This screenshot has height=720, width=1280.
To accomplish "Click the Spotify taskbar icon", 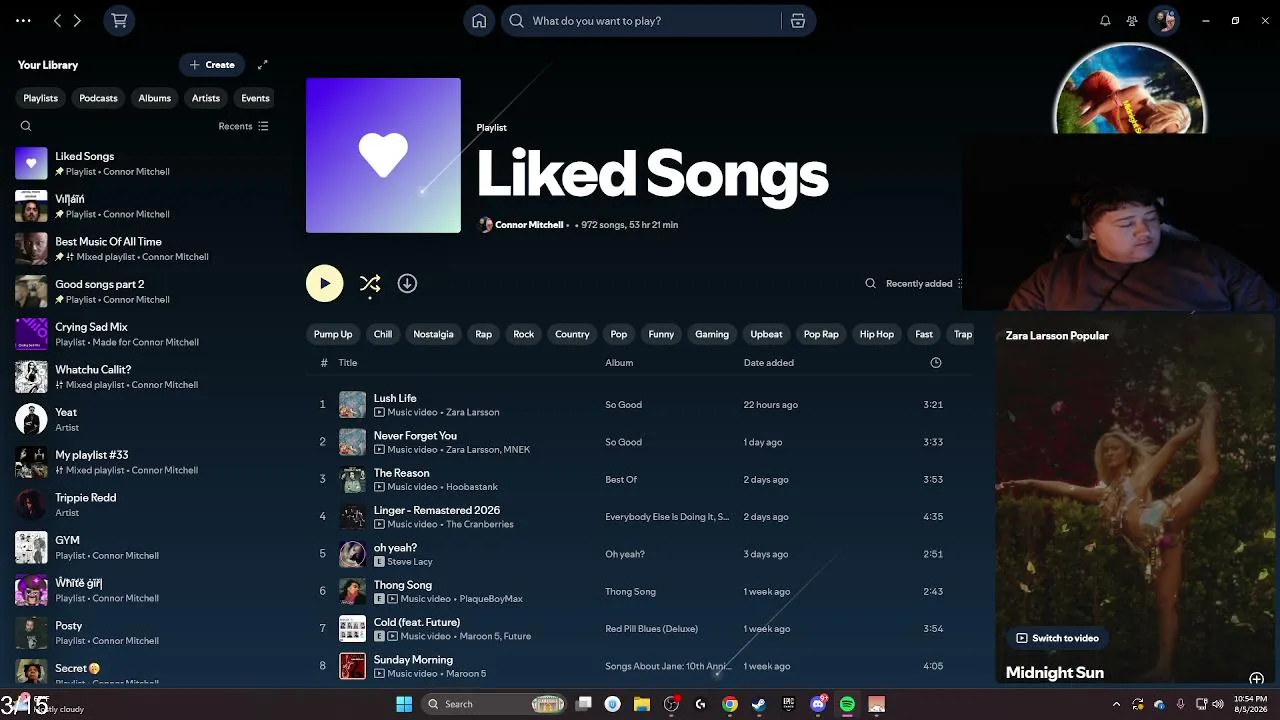I will [847, 704].
